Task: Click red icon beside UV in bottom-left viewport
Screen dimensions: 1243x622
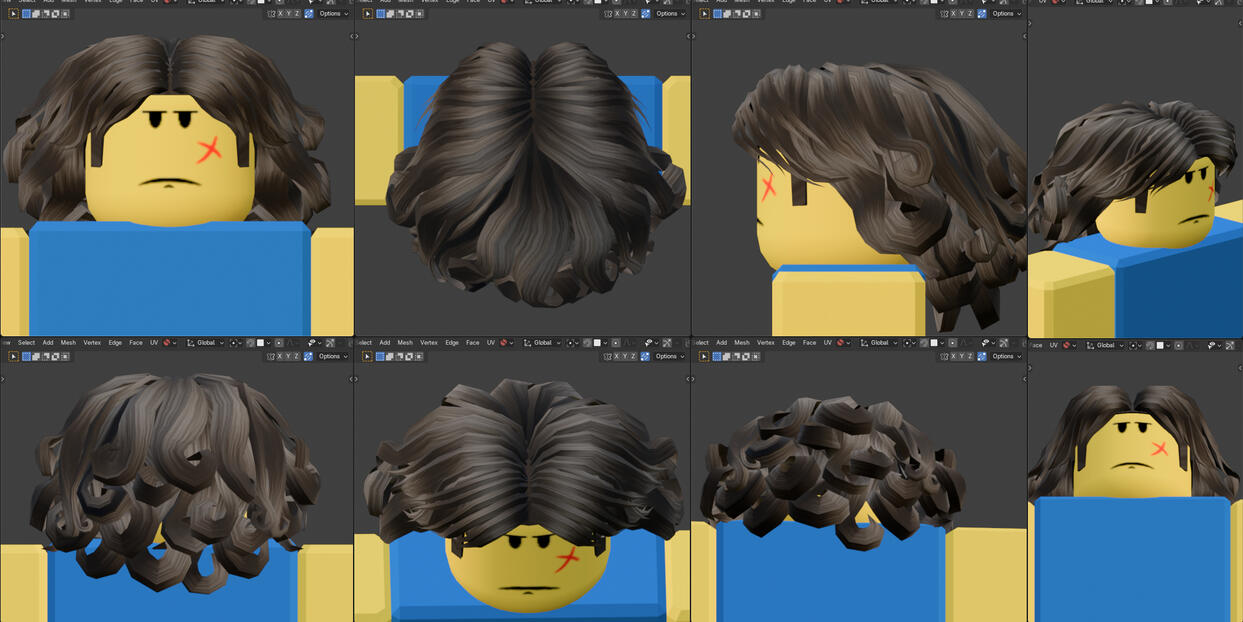Action: tap(166, 343)
